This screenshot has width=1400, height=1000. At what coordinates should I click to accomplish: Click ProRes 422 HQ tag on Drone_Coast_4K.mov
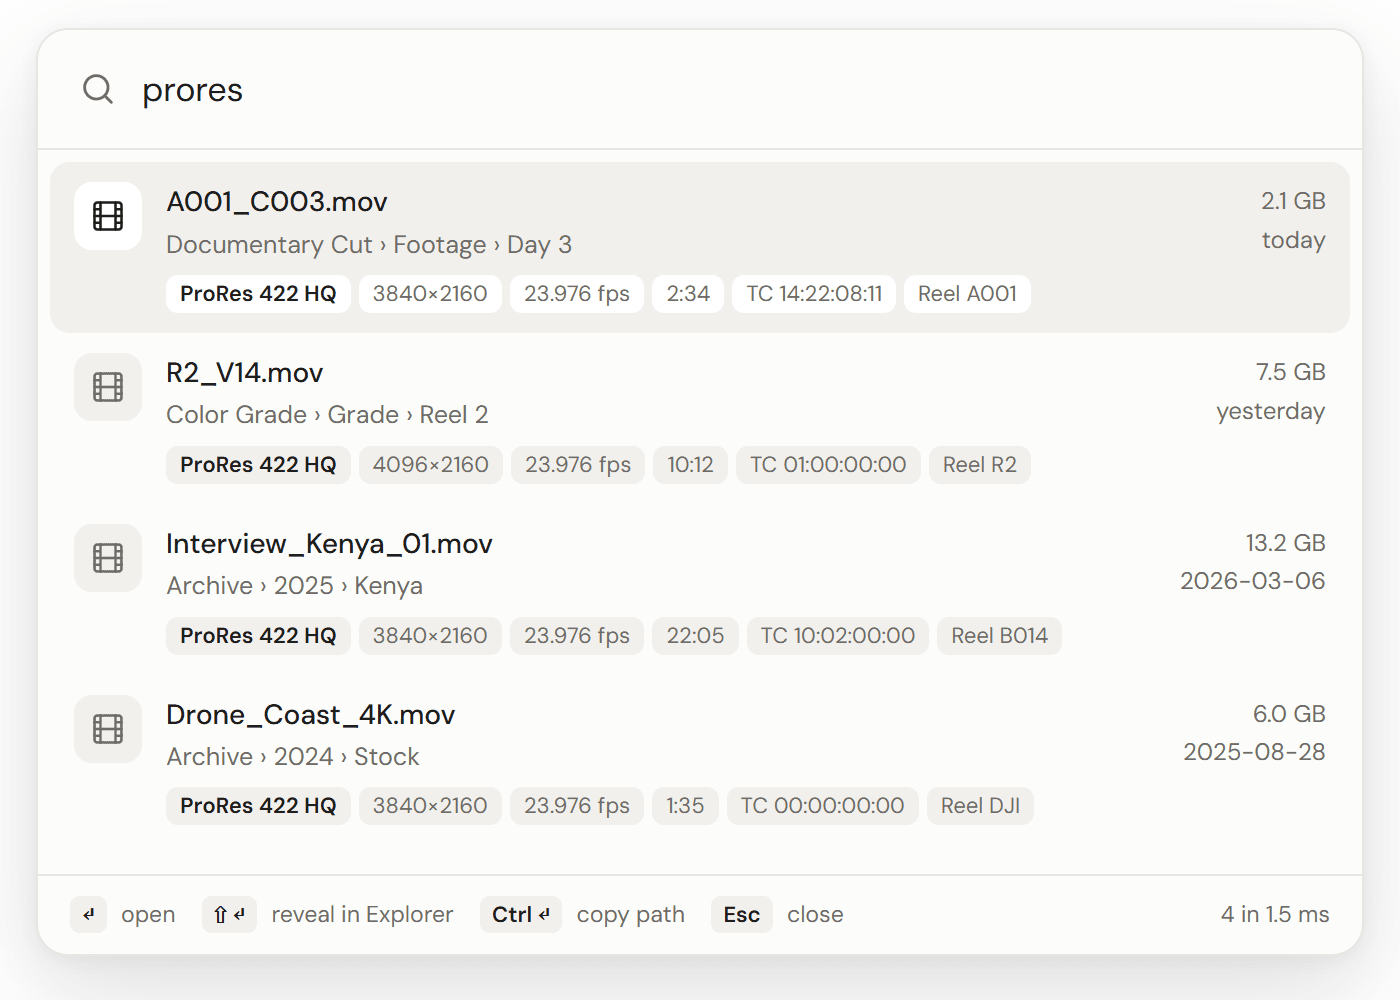(x=258, y=806)
